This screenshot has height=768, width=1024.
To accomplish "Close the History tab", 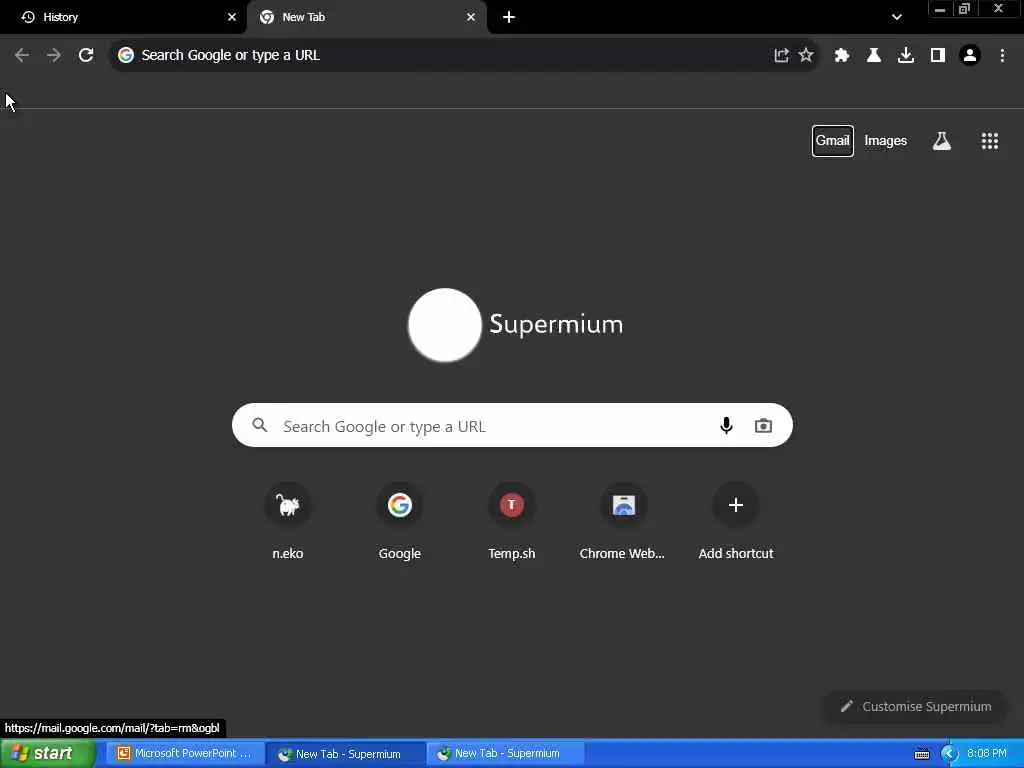I will [232, 17].
